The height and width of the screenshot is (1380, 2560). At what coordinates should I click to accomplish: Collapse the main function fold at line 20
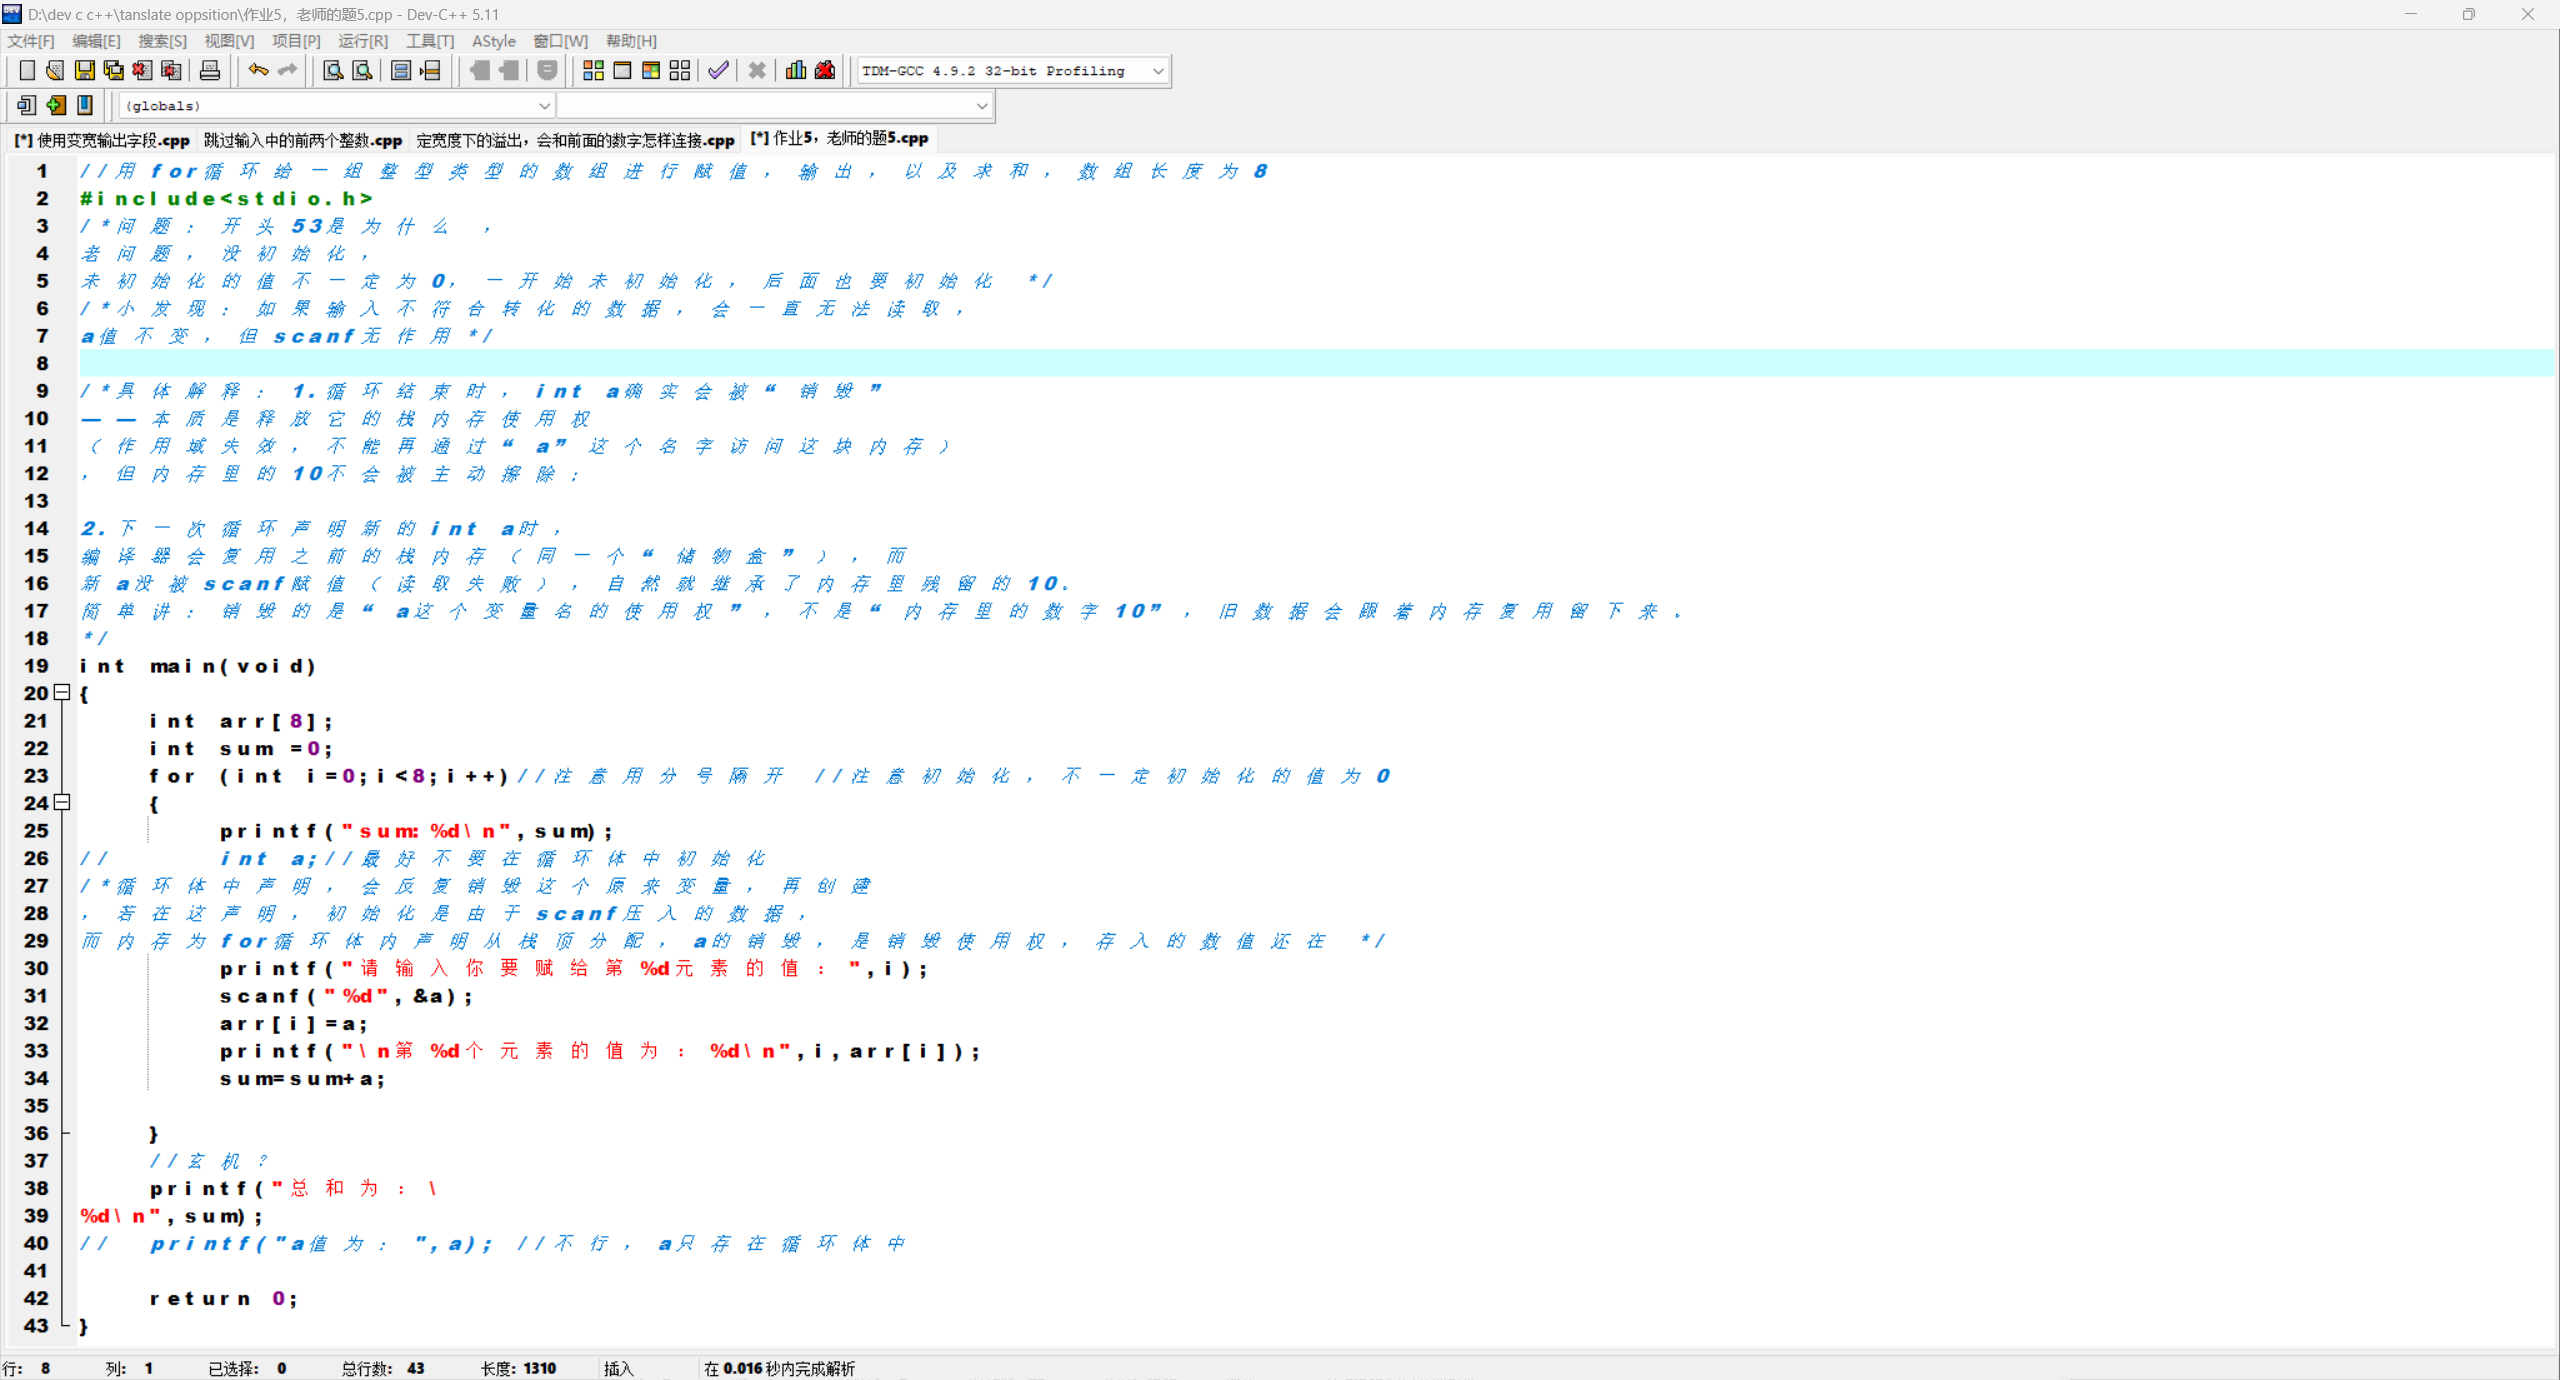tap(62, 692)
